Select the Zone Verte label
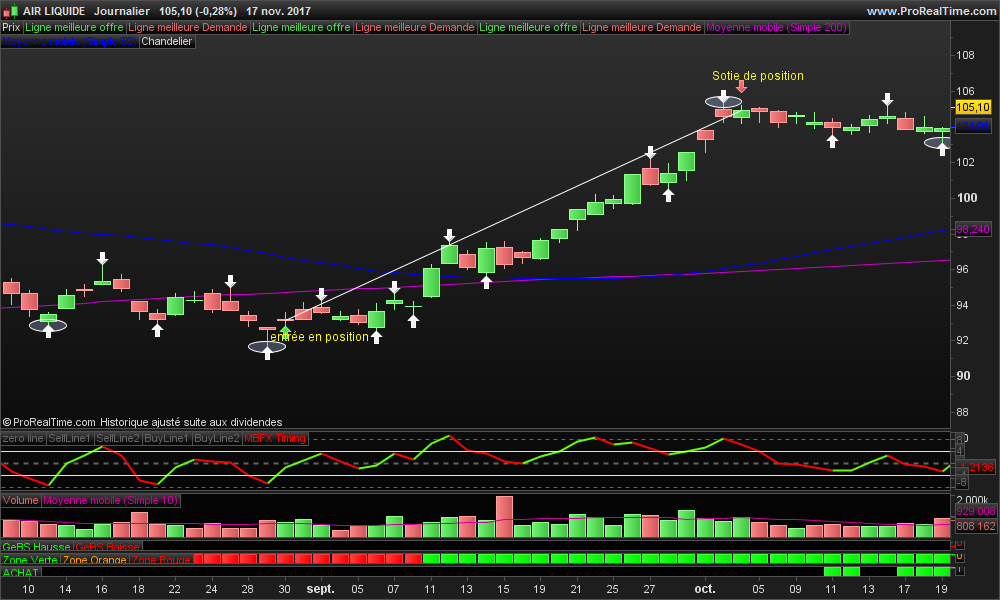 [30, 560]
